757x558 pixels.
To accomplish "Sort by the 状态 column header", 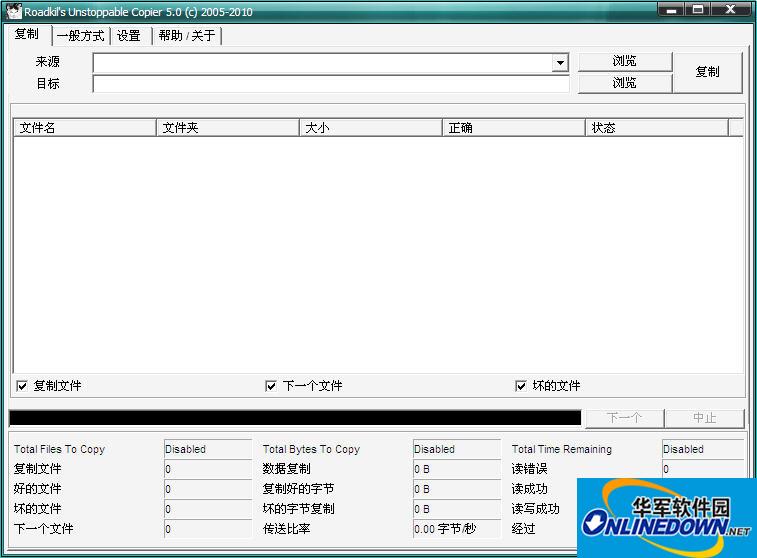I will [x=657, y=128].
